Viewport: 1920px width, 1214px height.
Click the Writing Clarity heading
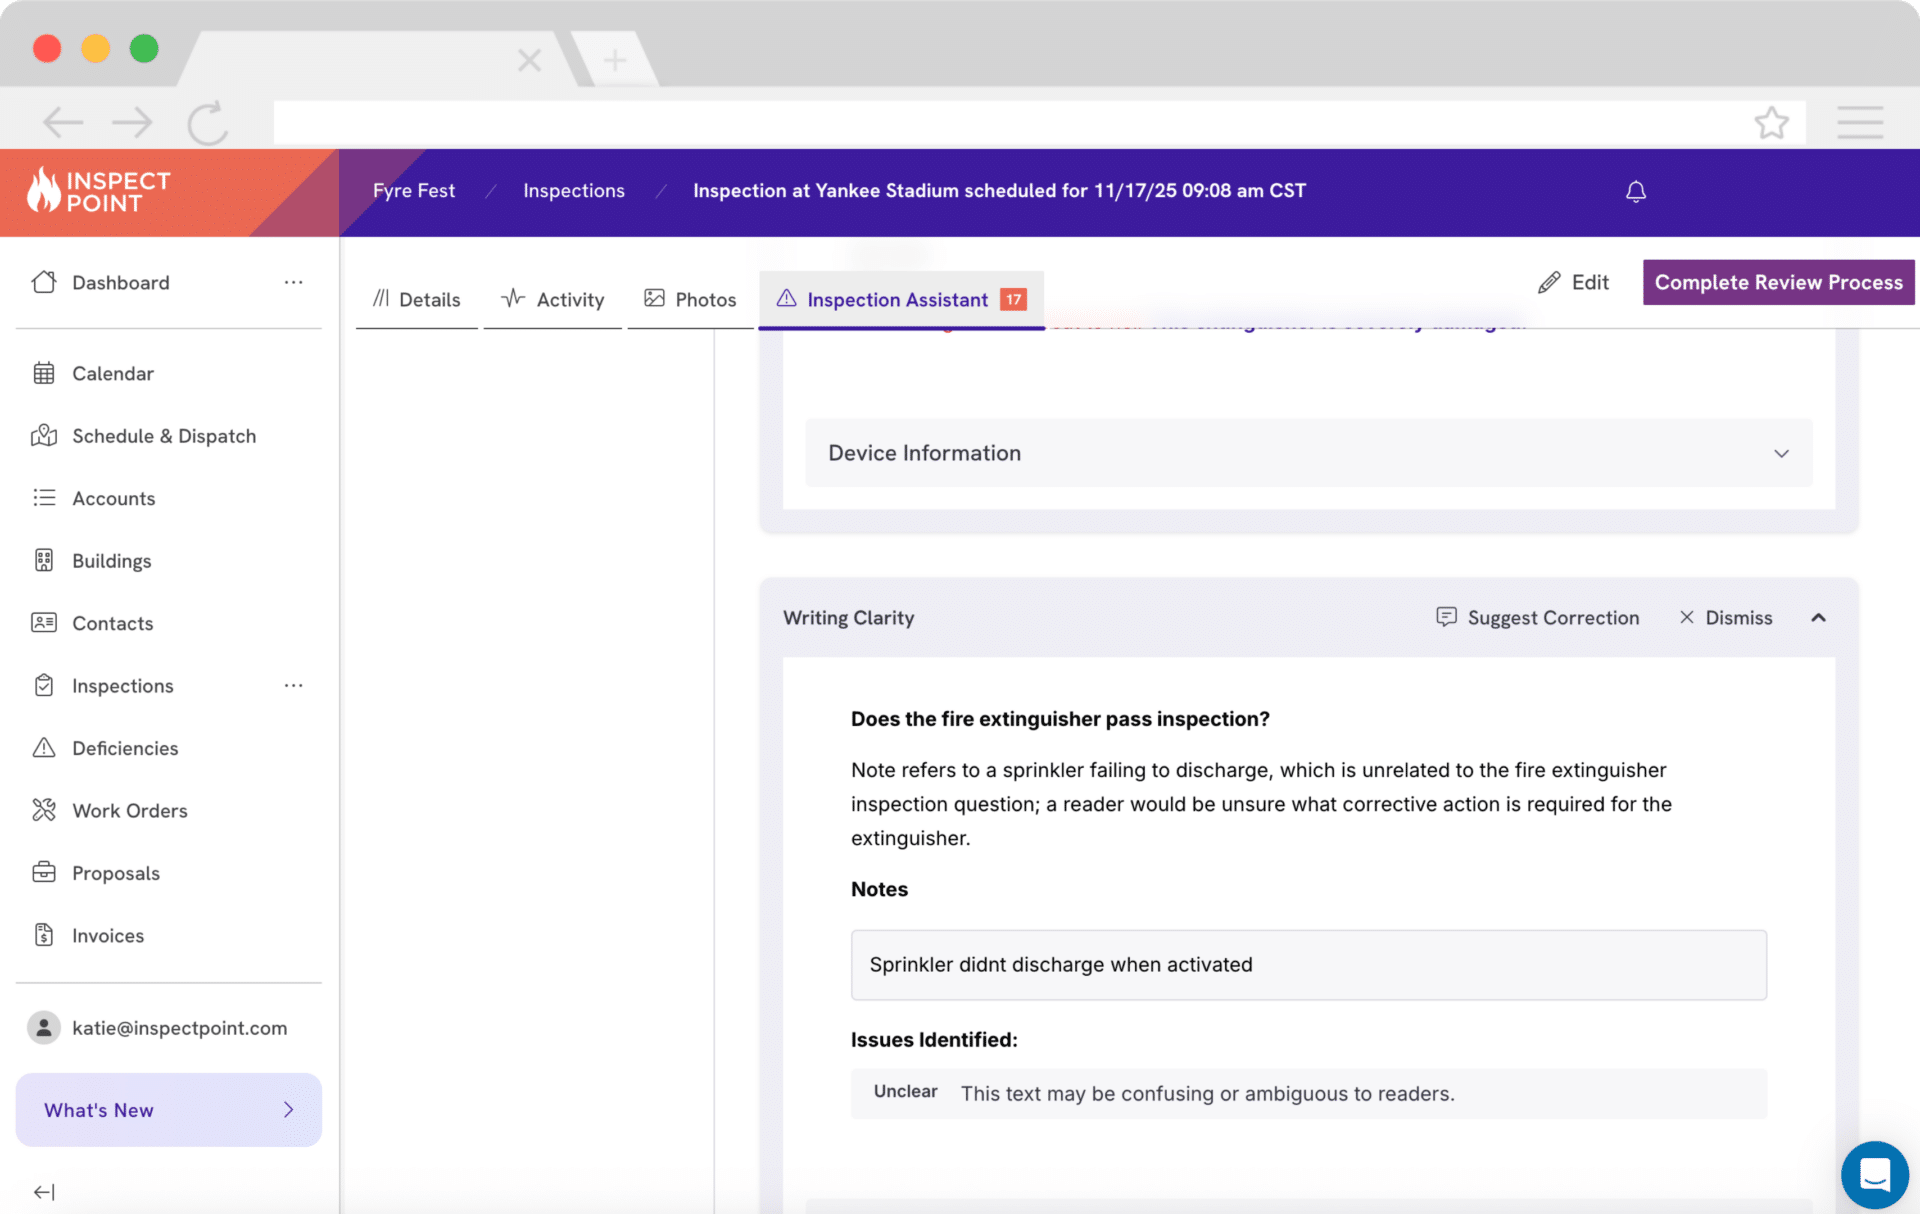click(x=848, y=618)
